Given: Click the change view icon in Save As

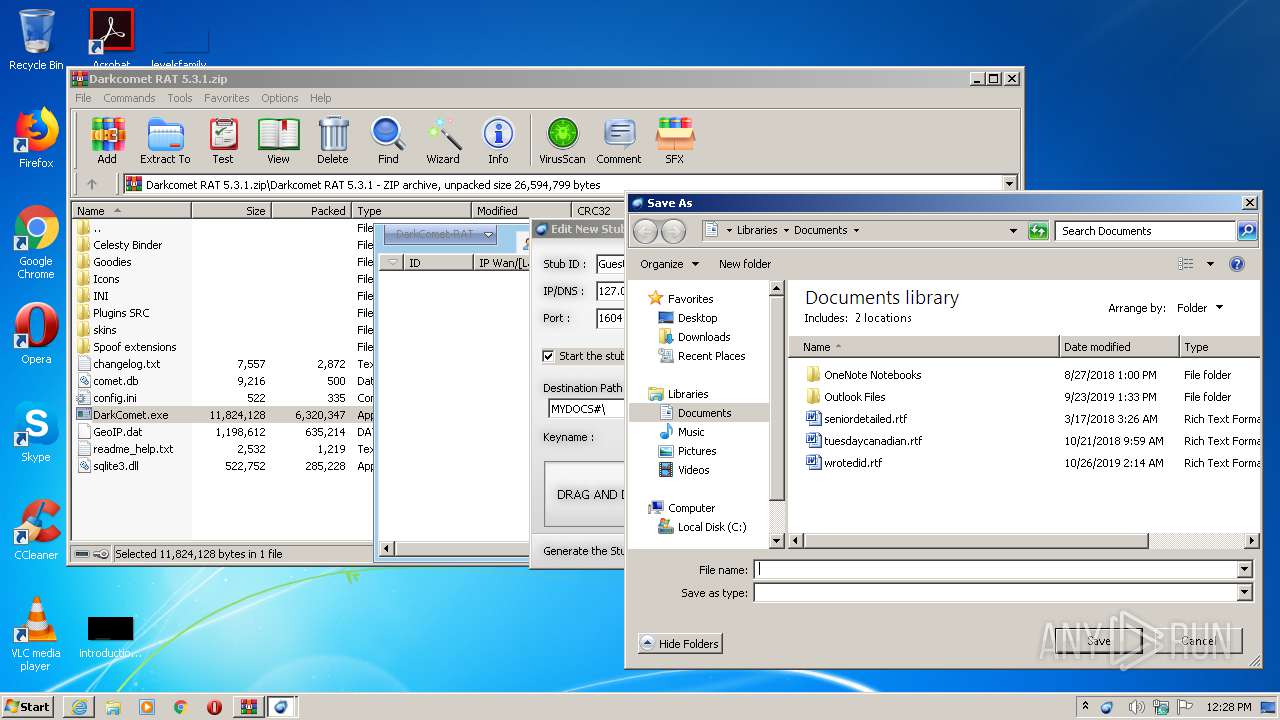Looking at the screenshot, I should coord(1186,264).
